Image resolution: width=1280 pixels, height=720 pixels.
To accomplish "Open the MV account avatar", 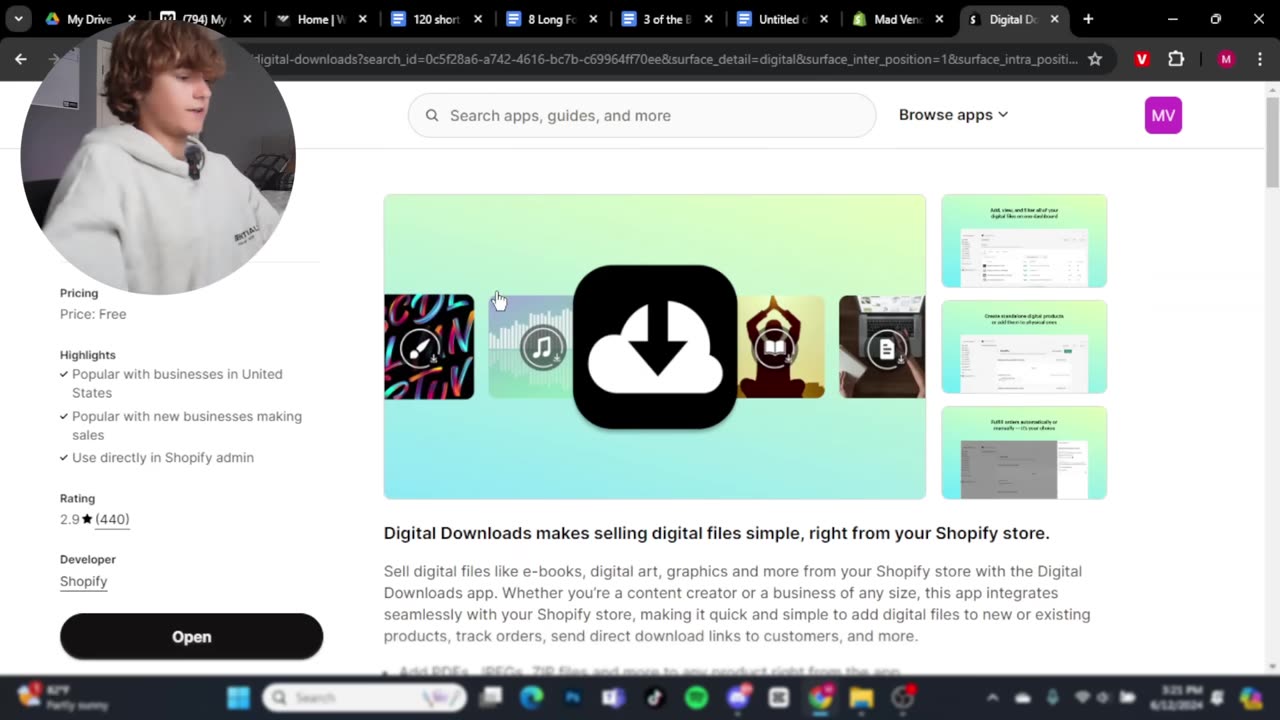I will tap(1163, 115).
